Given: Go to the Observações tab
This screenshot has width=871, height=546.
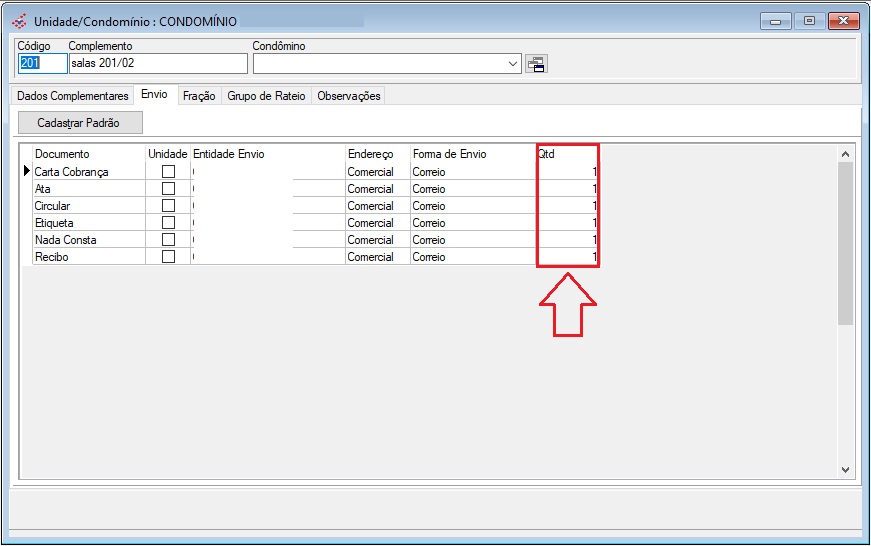Looking at the screenshot, I should (x=348, y=96).
